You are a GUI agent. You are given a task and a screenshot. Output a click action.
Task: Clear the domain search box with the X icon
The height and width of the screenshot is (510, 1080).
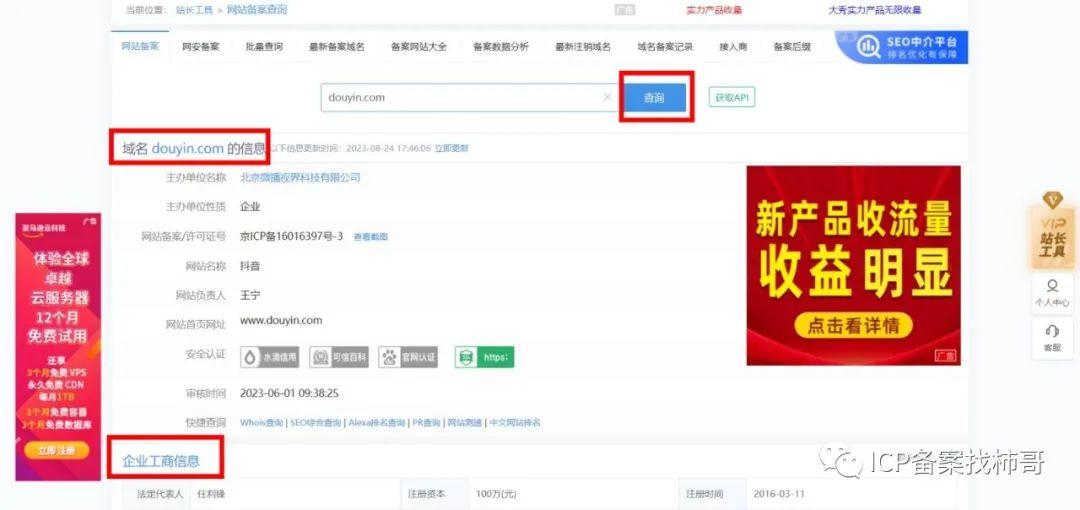(607, 97)
